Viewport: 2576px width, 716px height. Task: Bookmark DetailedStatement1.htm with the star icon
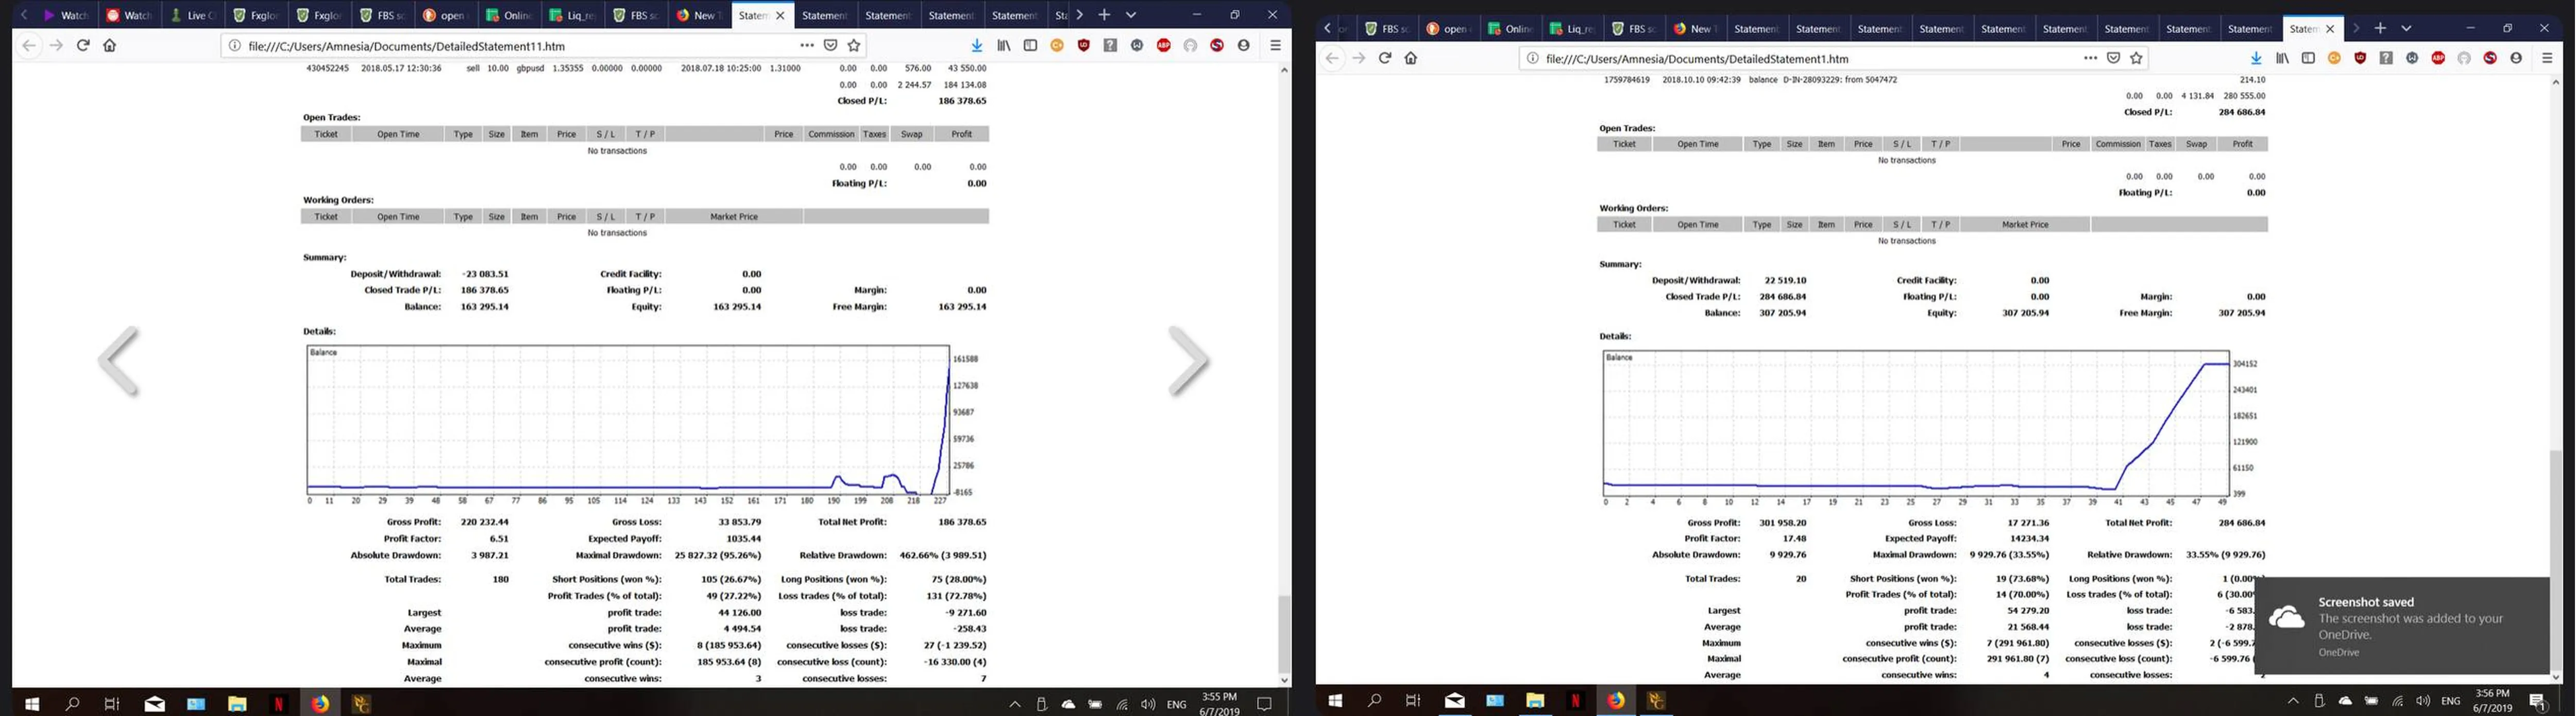[x=2137, y=58]
